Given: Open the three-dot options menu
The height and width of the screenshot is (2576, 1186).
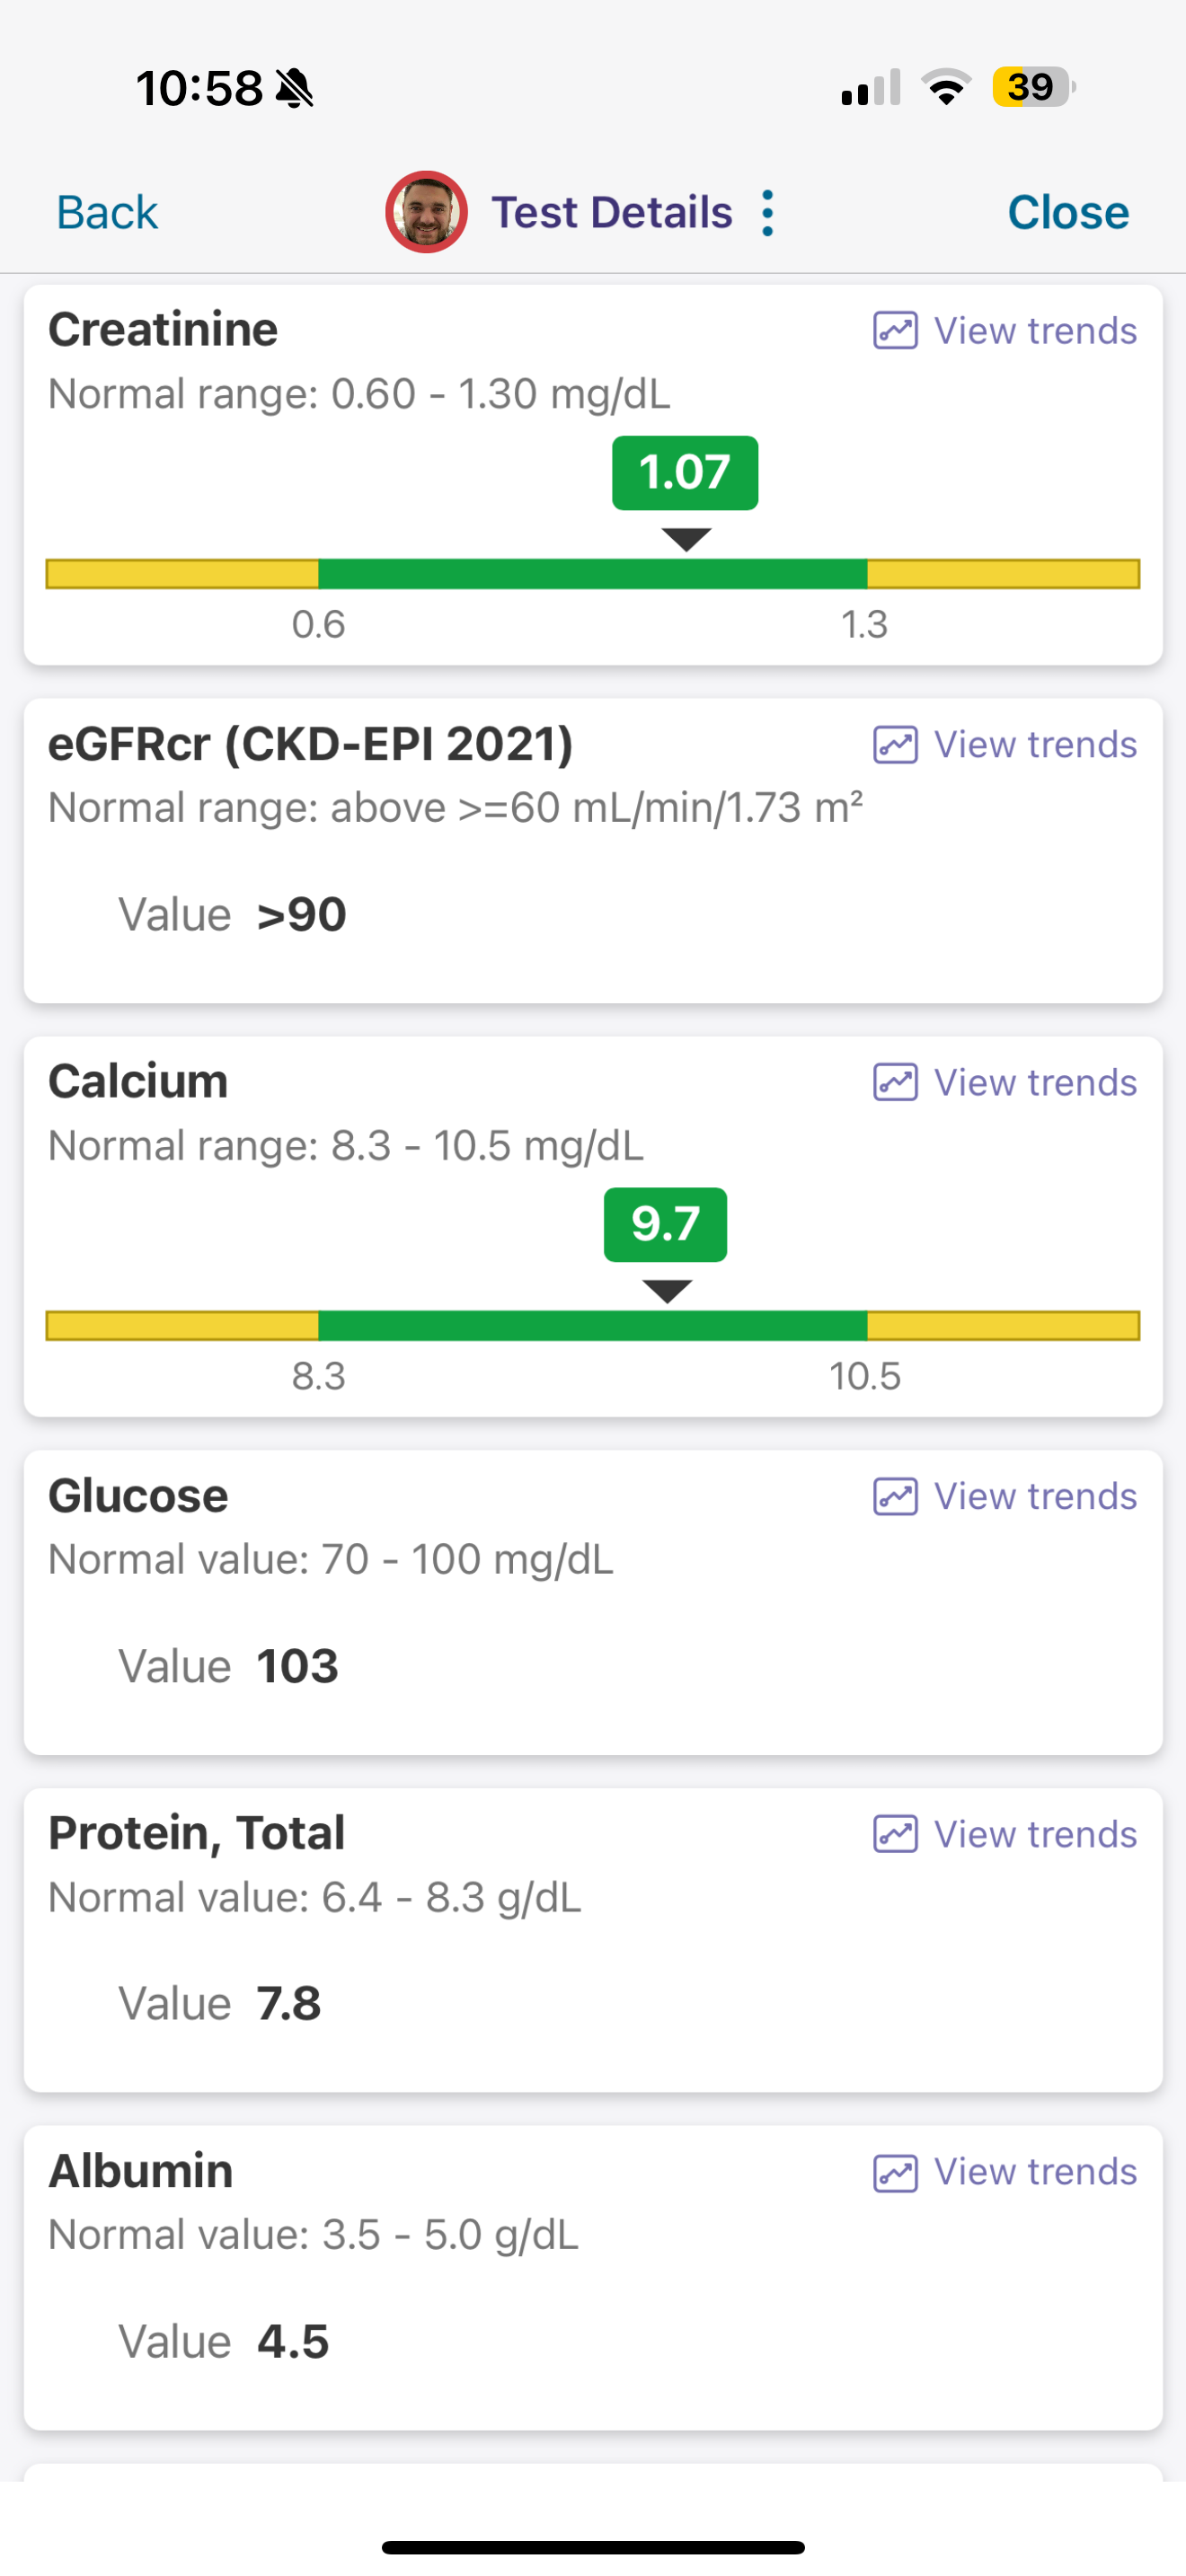Looking at the screenshot, I should point(767,212).
